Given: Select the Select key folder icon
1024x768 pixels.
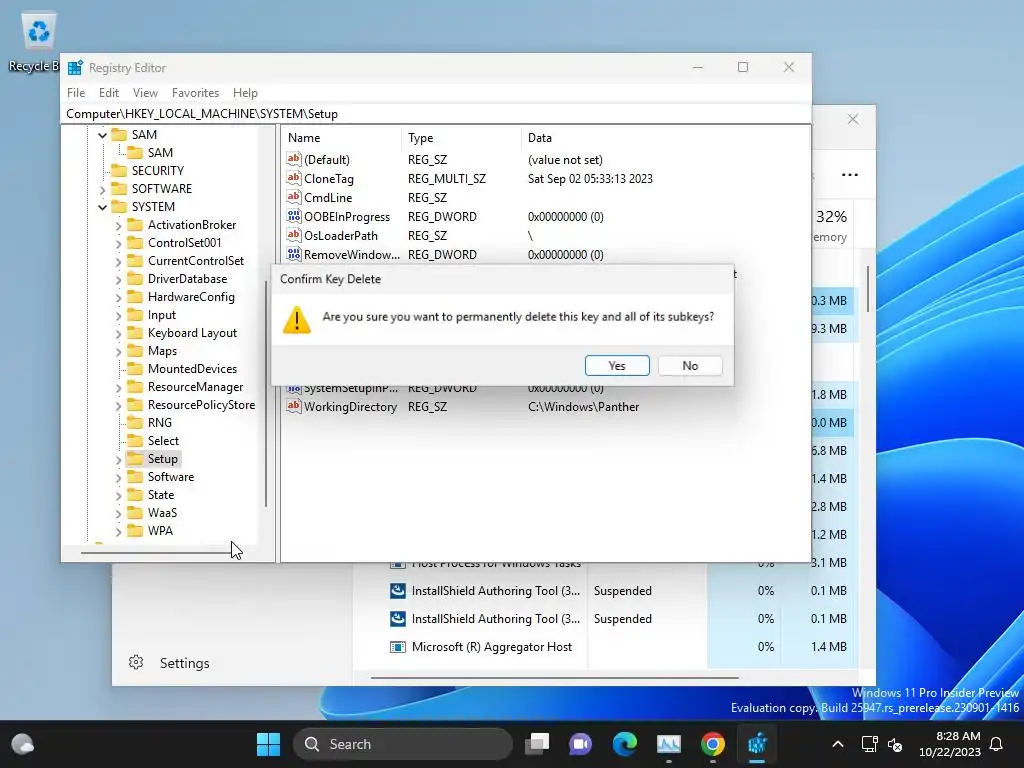Looking at the screenshot, I should click(x=135, y=441).
